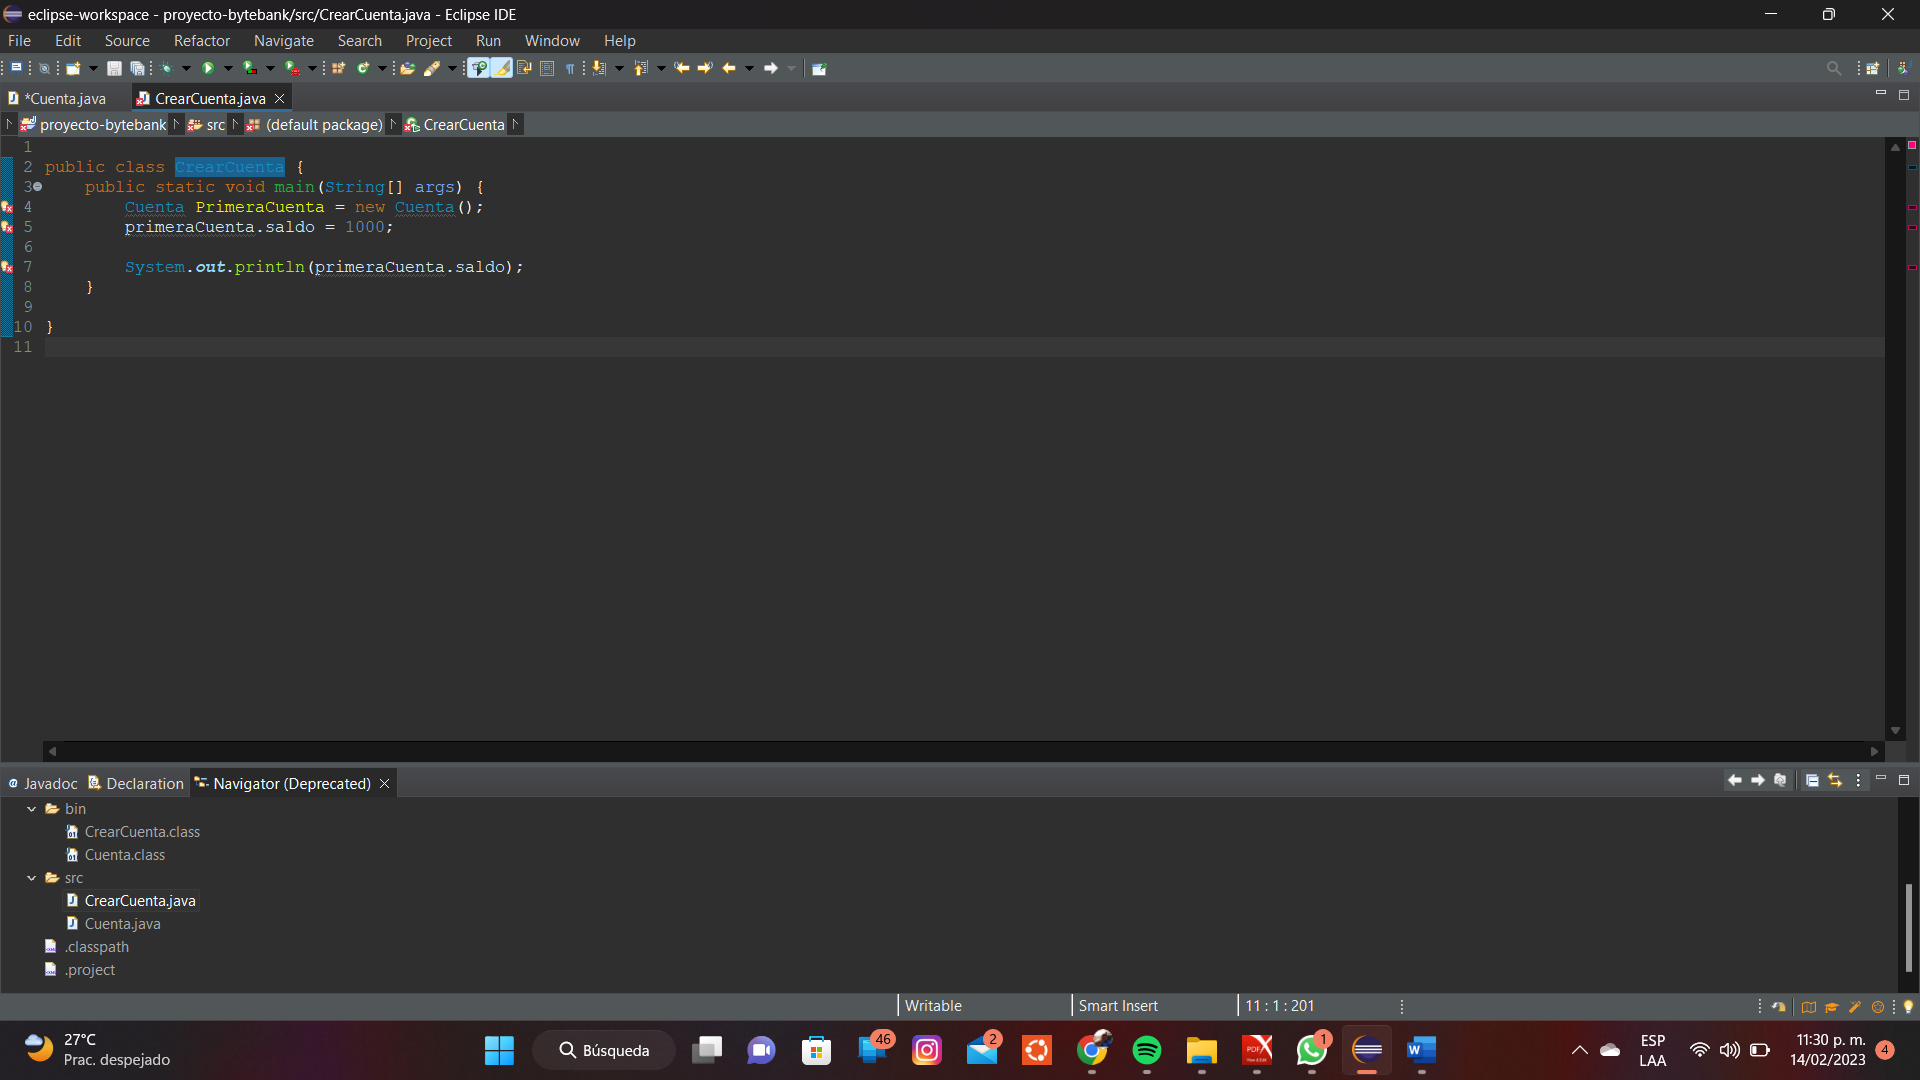Click Navigator Back arrow icon
Screen dimensions: 1920x1080
point(1735,781)
